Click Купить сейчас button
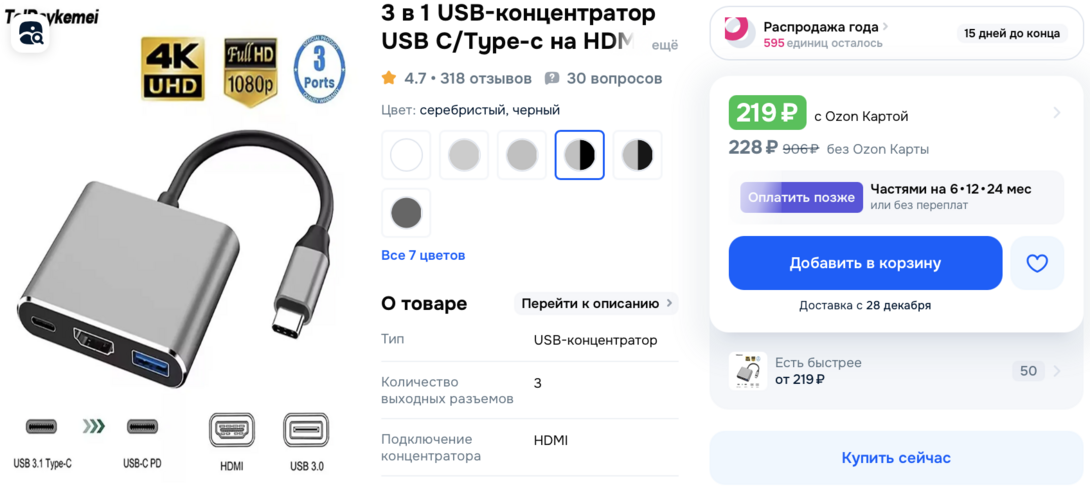 [x=896, y=458]
